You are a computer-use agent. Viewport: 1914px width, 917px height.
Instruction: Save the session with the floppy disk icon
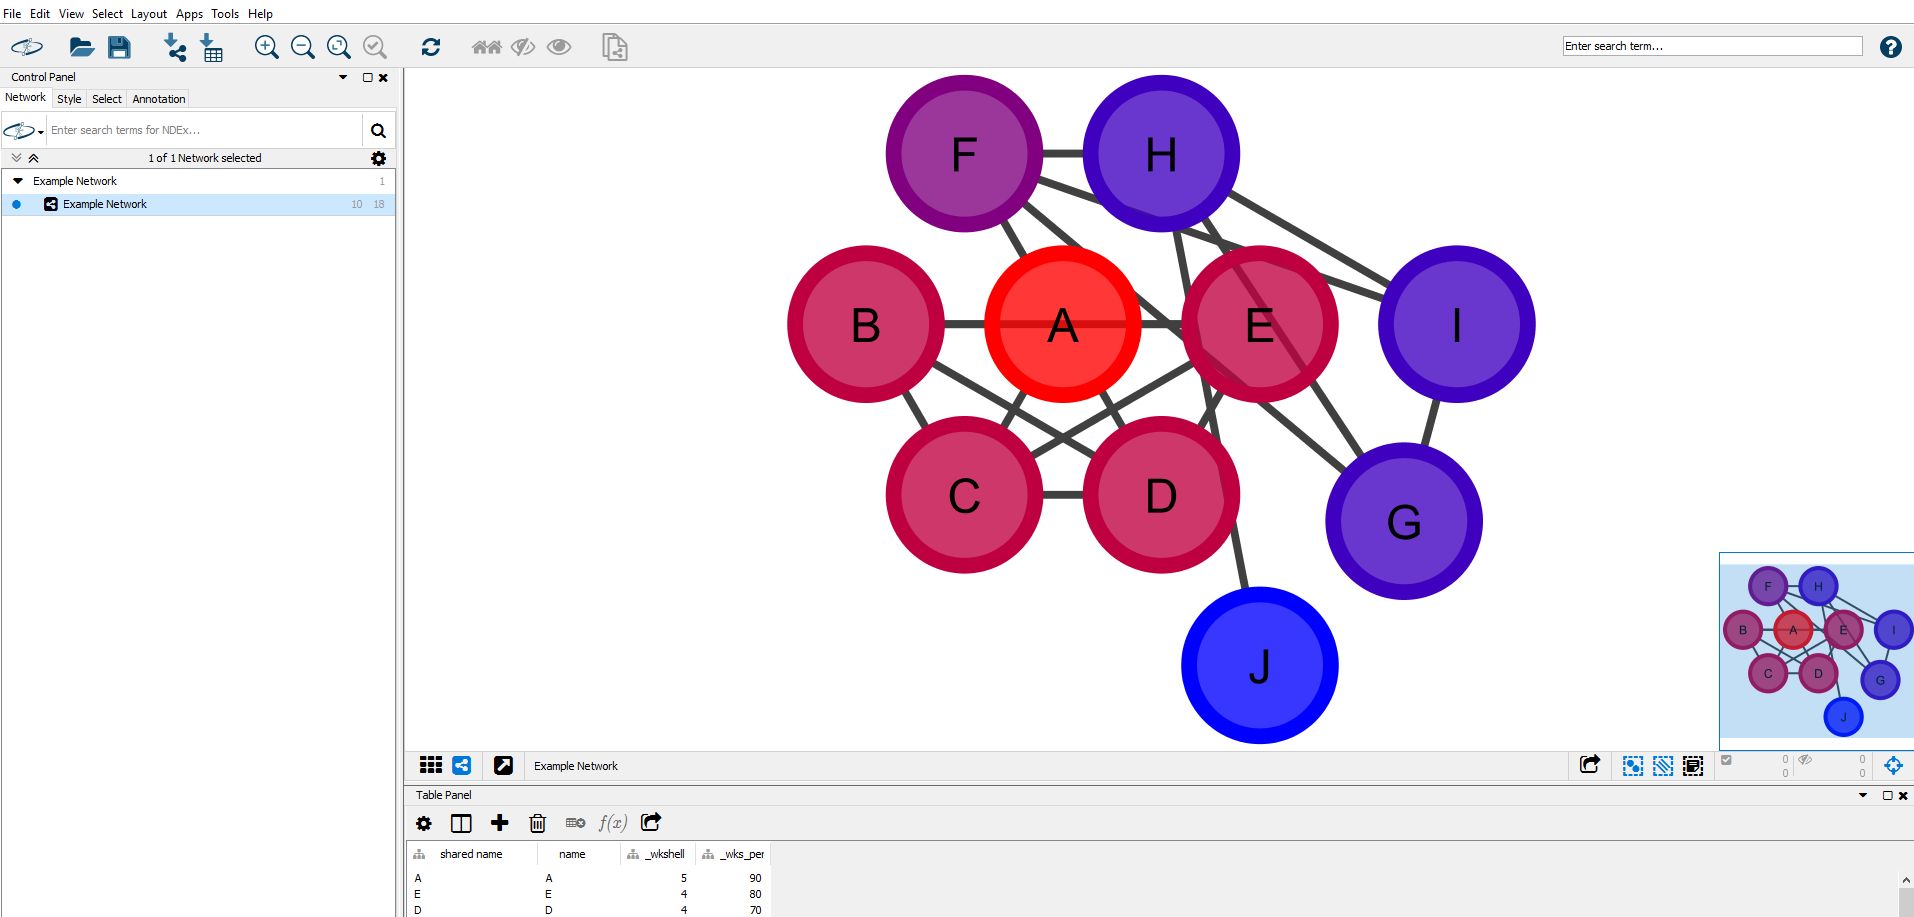click(x=119, y=47)
